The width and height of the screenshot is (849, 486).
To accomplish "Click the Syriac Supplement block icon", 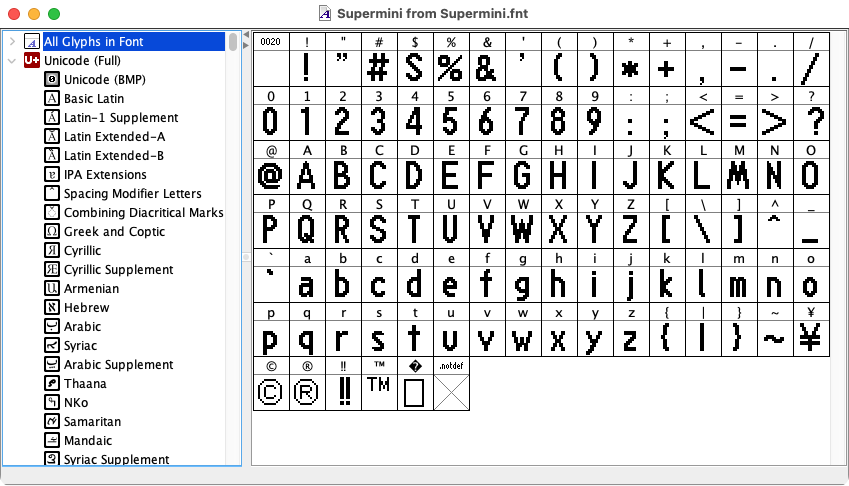I will [x=52, y=458].
